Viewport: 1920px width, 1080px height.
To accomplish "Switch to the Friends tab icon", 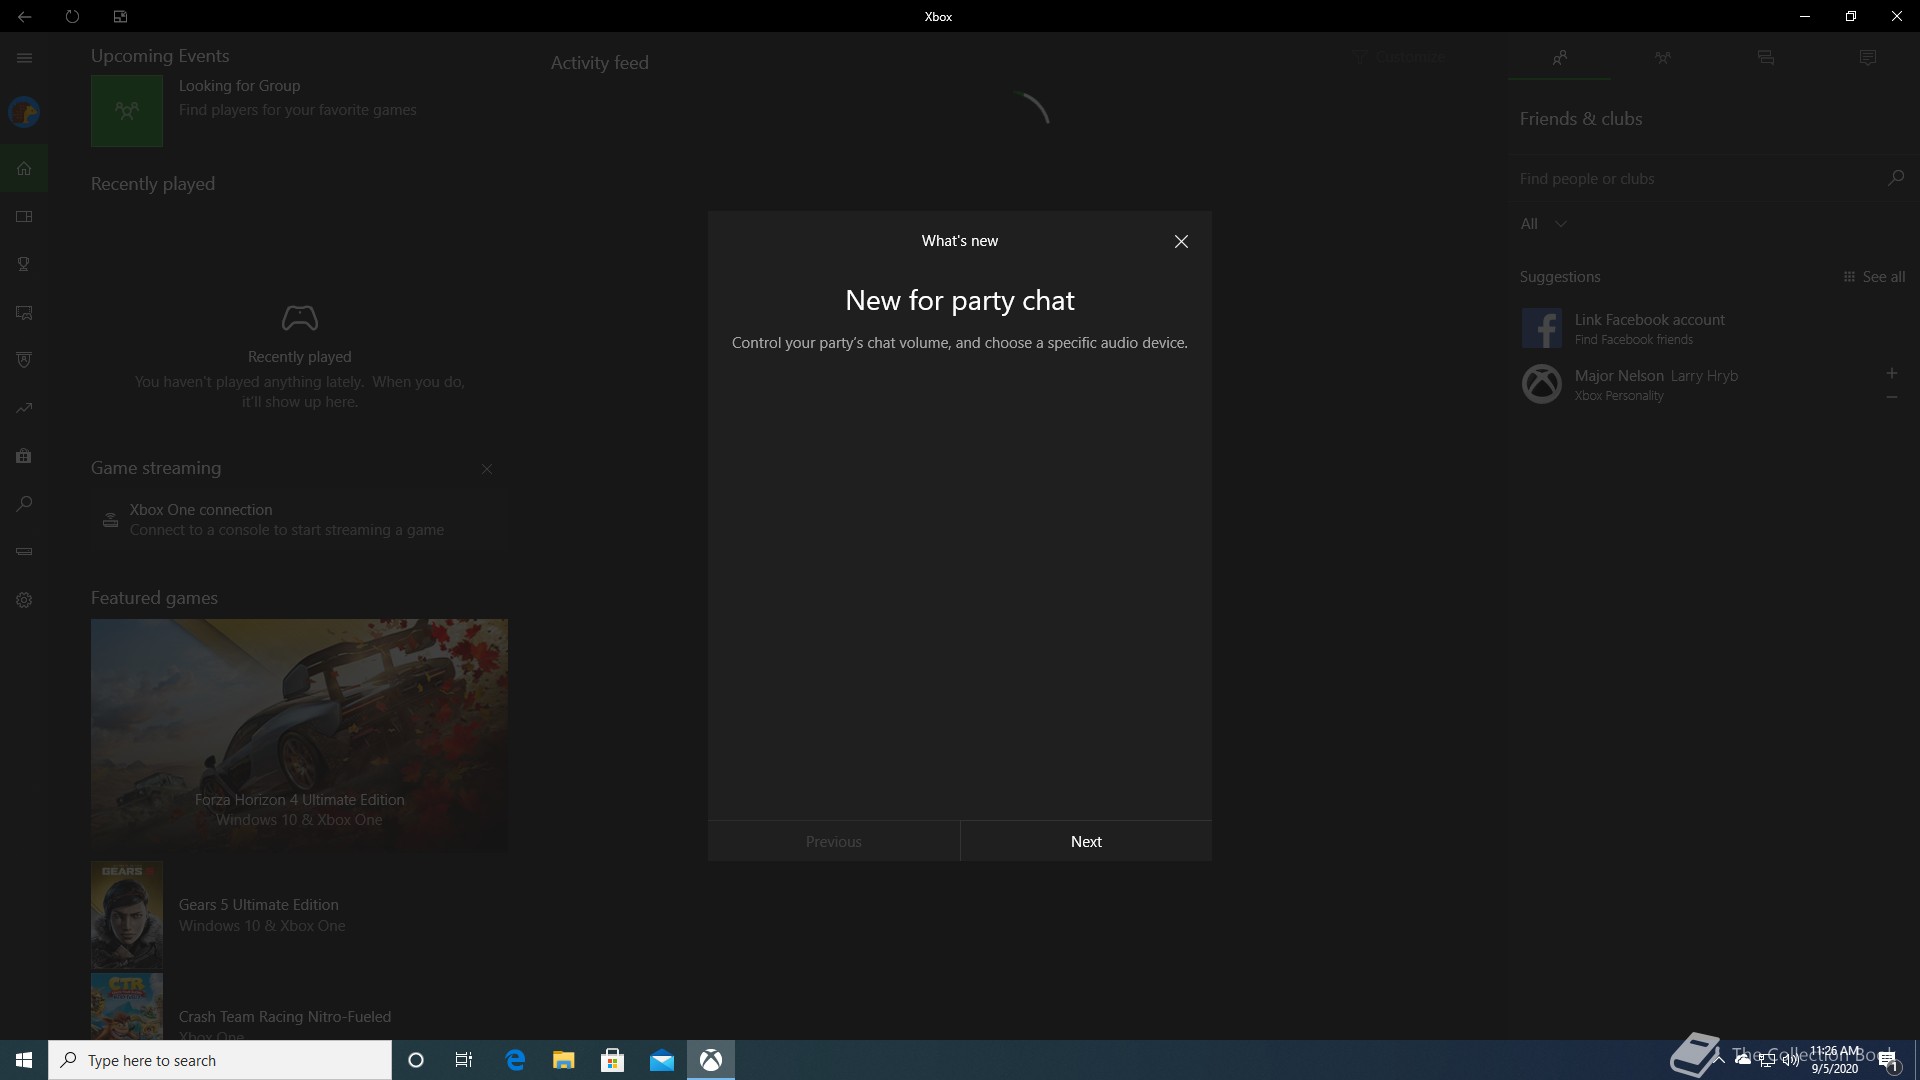I will click(1559, 58).
